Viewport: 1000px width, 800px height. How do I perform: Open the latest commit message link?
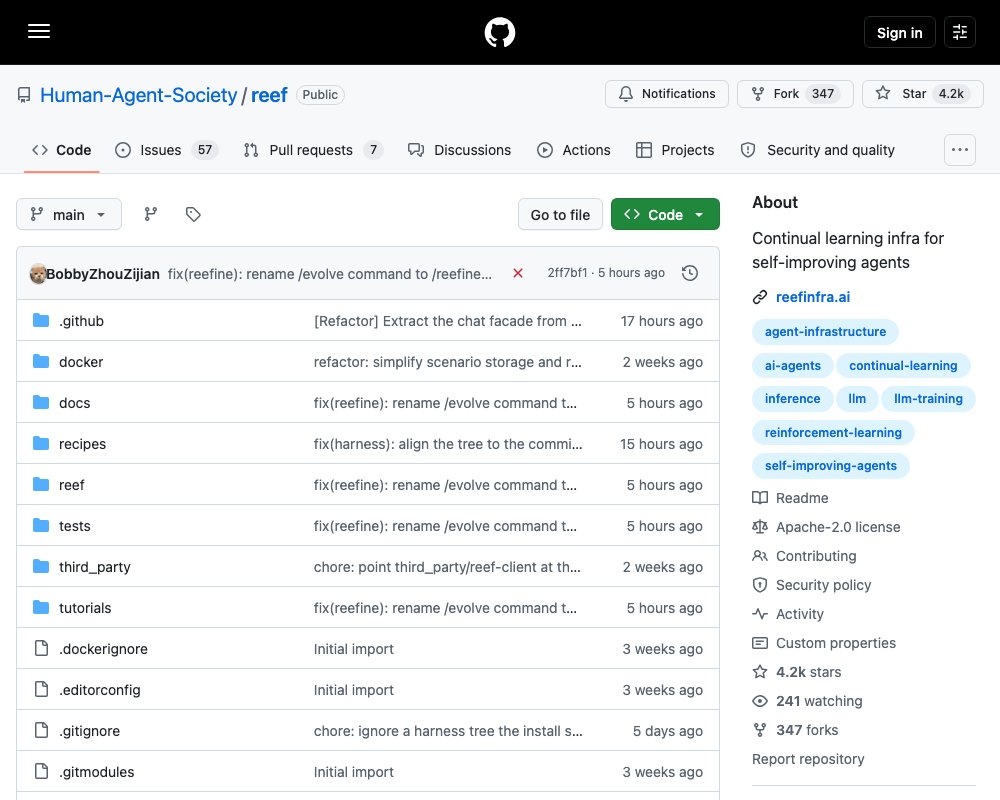tap(330, 274)
